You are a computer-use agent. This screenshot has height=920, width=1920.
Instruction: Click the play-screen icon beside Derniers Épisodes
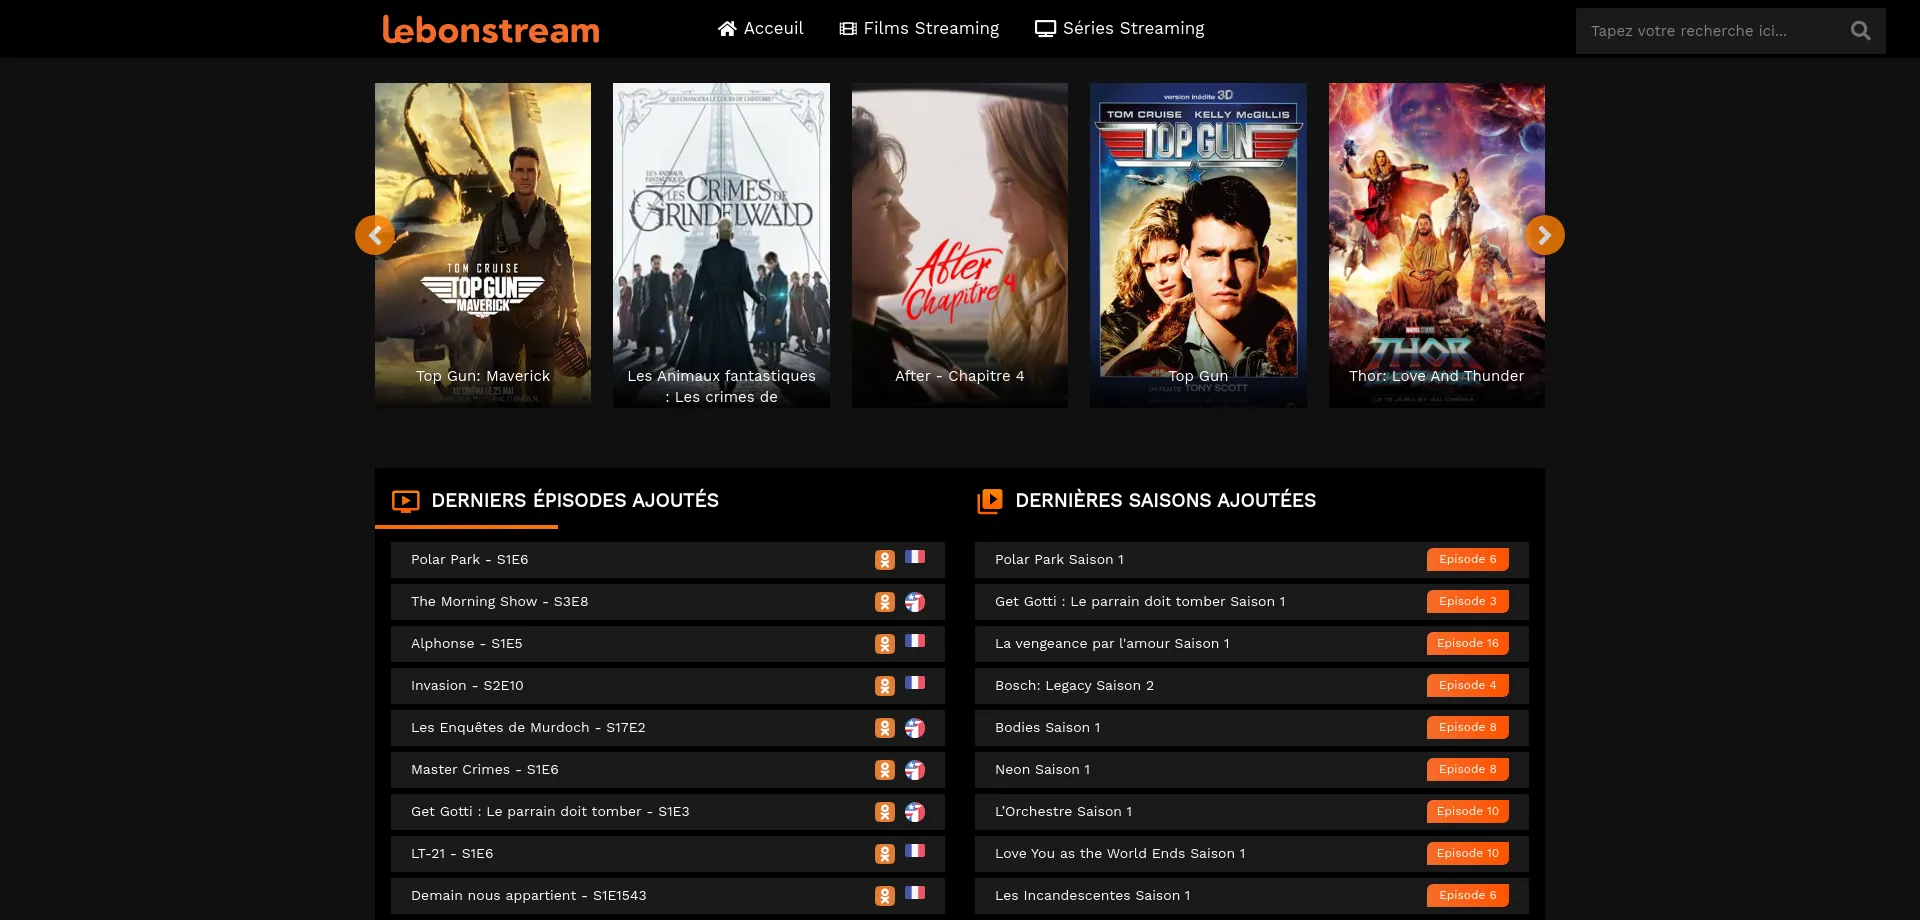coord(406,501)
